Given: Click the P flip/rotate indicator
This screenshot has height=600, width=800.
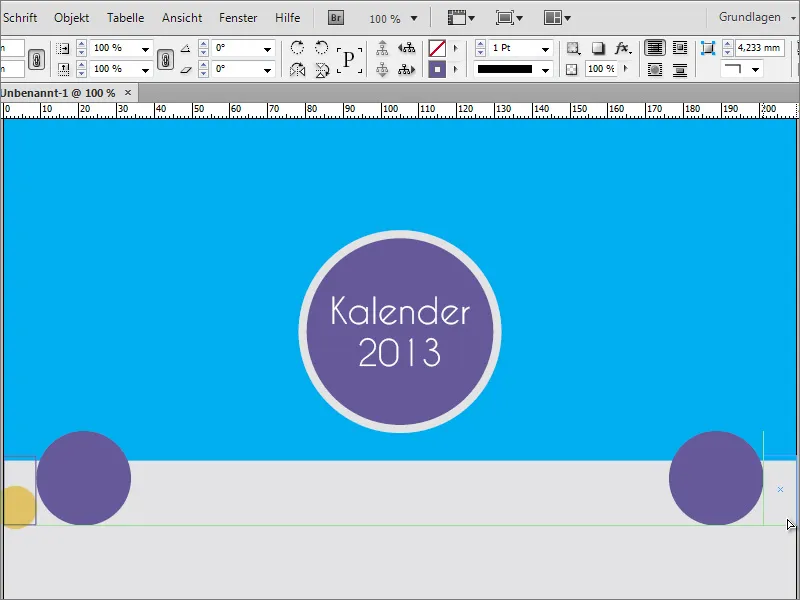Looking at the screenshot, I should [x=349, y=60].
